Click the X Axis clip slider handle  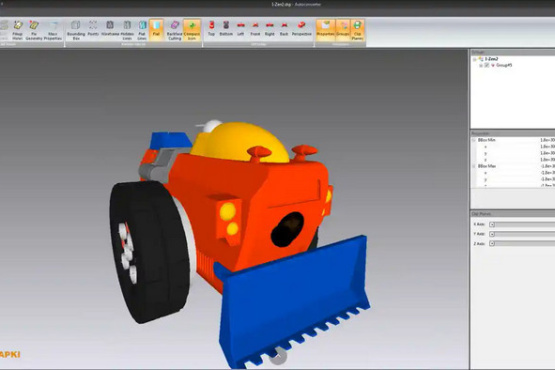[x=492, y=224]
